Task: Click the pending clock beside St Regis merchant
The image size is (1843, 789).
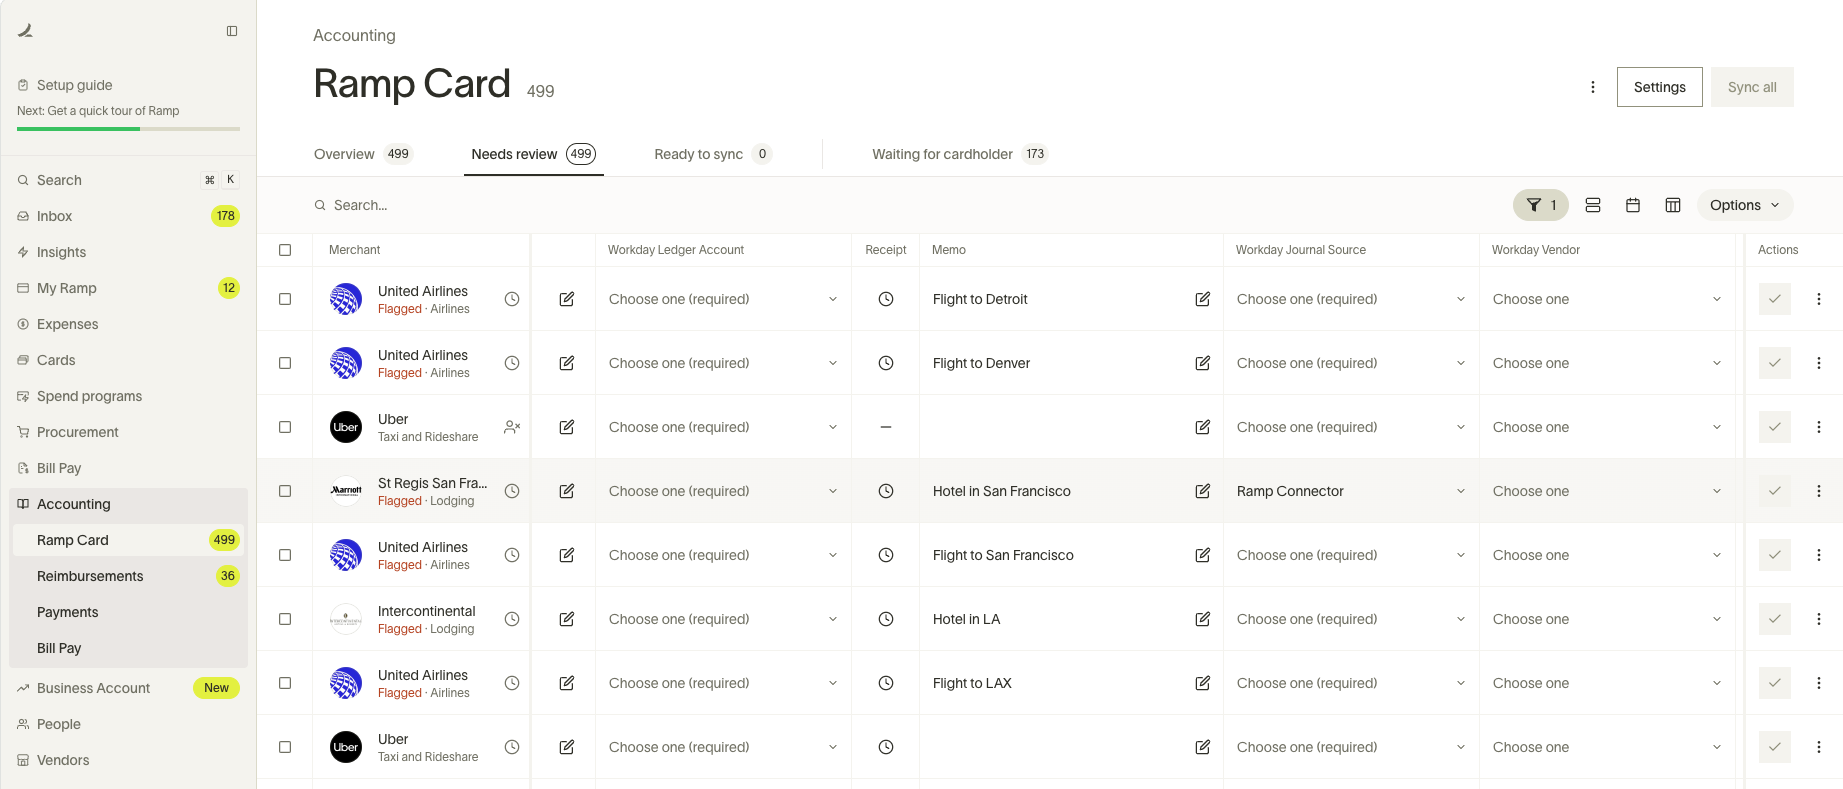Action: [512, 491]
